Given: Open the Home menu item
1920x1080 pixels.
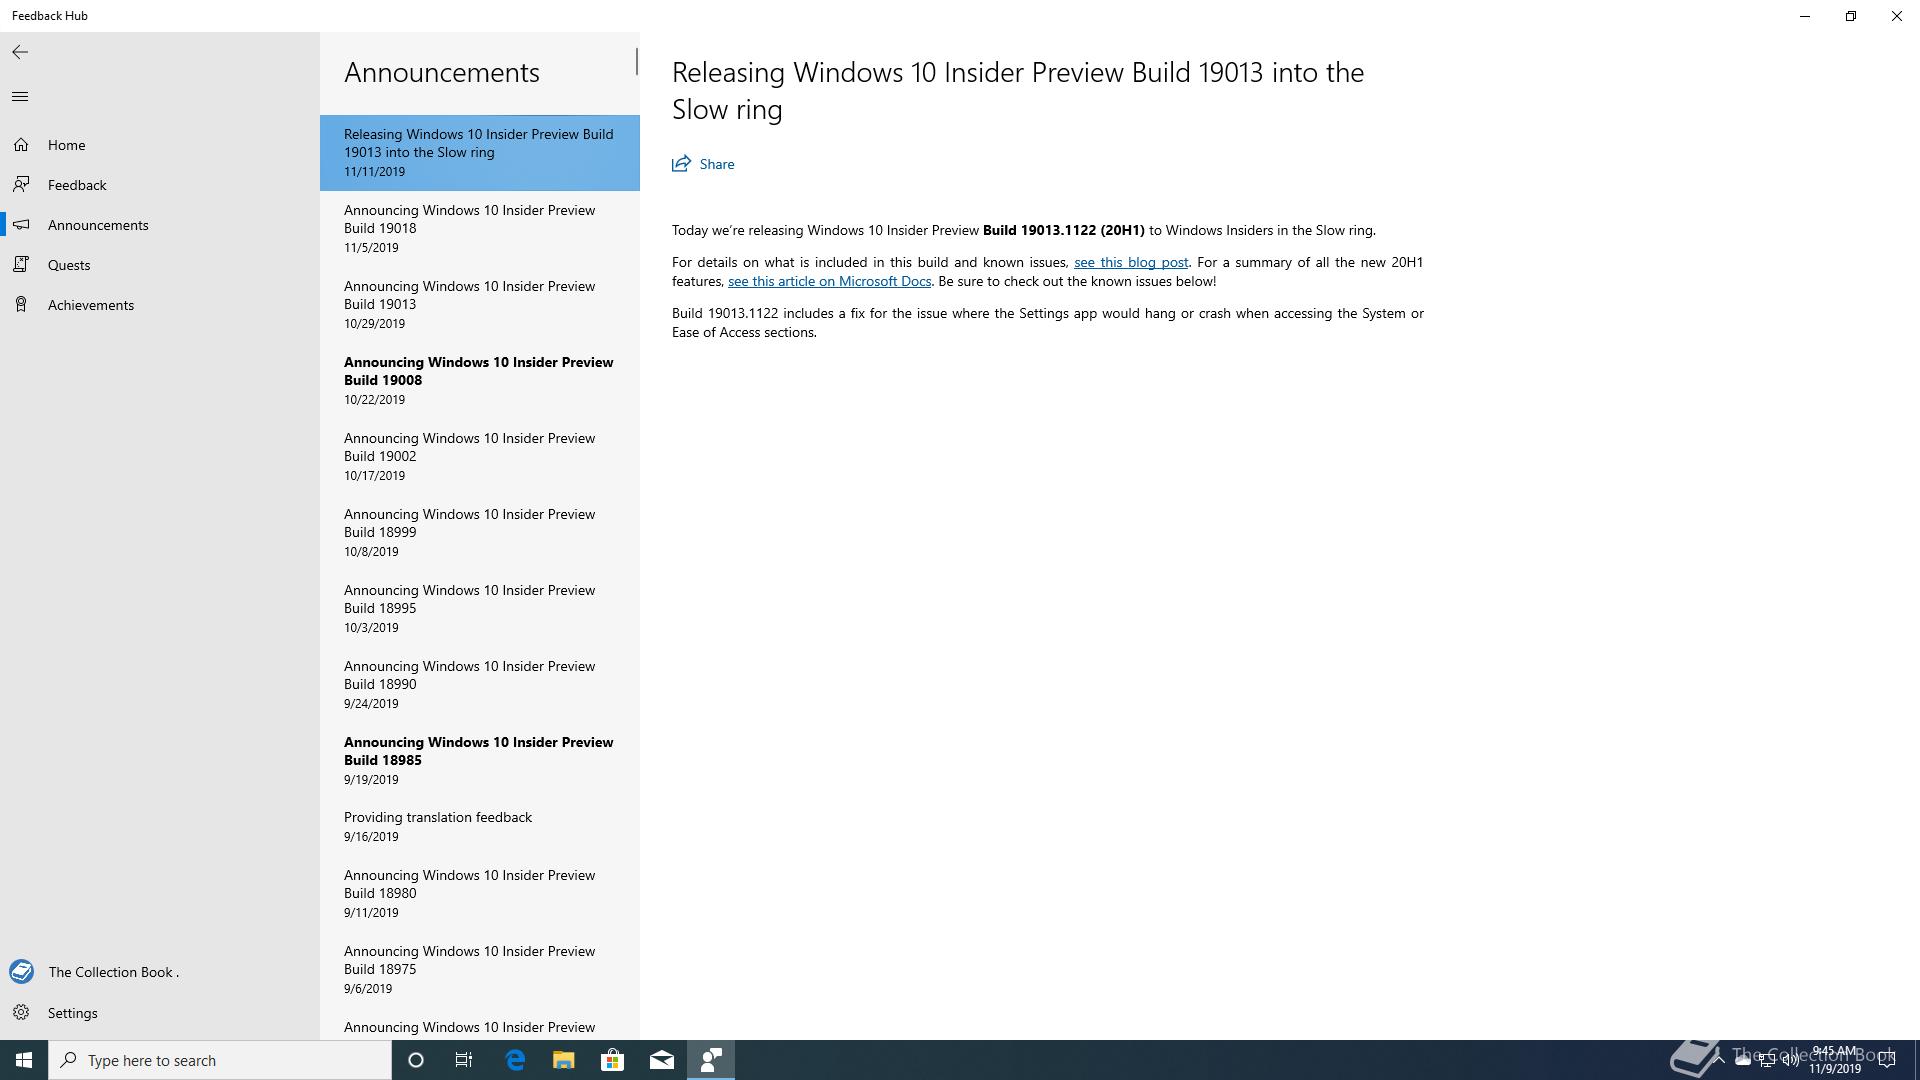Looking at the screenshot, I should pyautogui.click(x=160, y=145).
